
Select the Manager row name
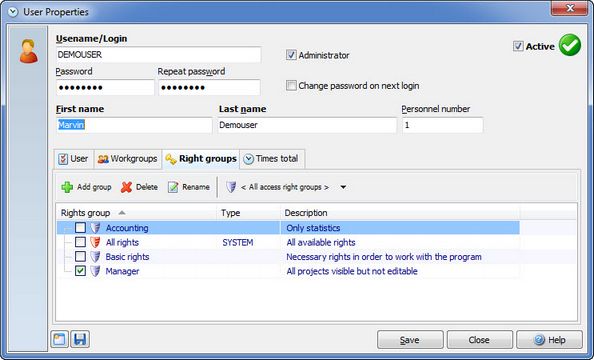(122, 271)
